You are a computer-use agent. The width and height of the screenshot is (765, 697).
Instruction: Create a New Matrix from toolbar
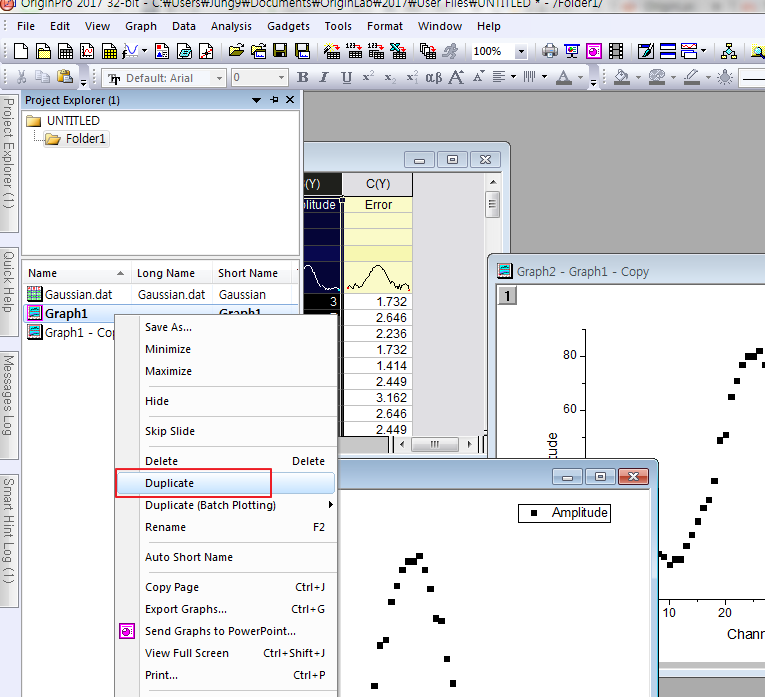[x=109, y=51]
